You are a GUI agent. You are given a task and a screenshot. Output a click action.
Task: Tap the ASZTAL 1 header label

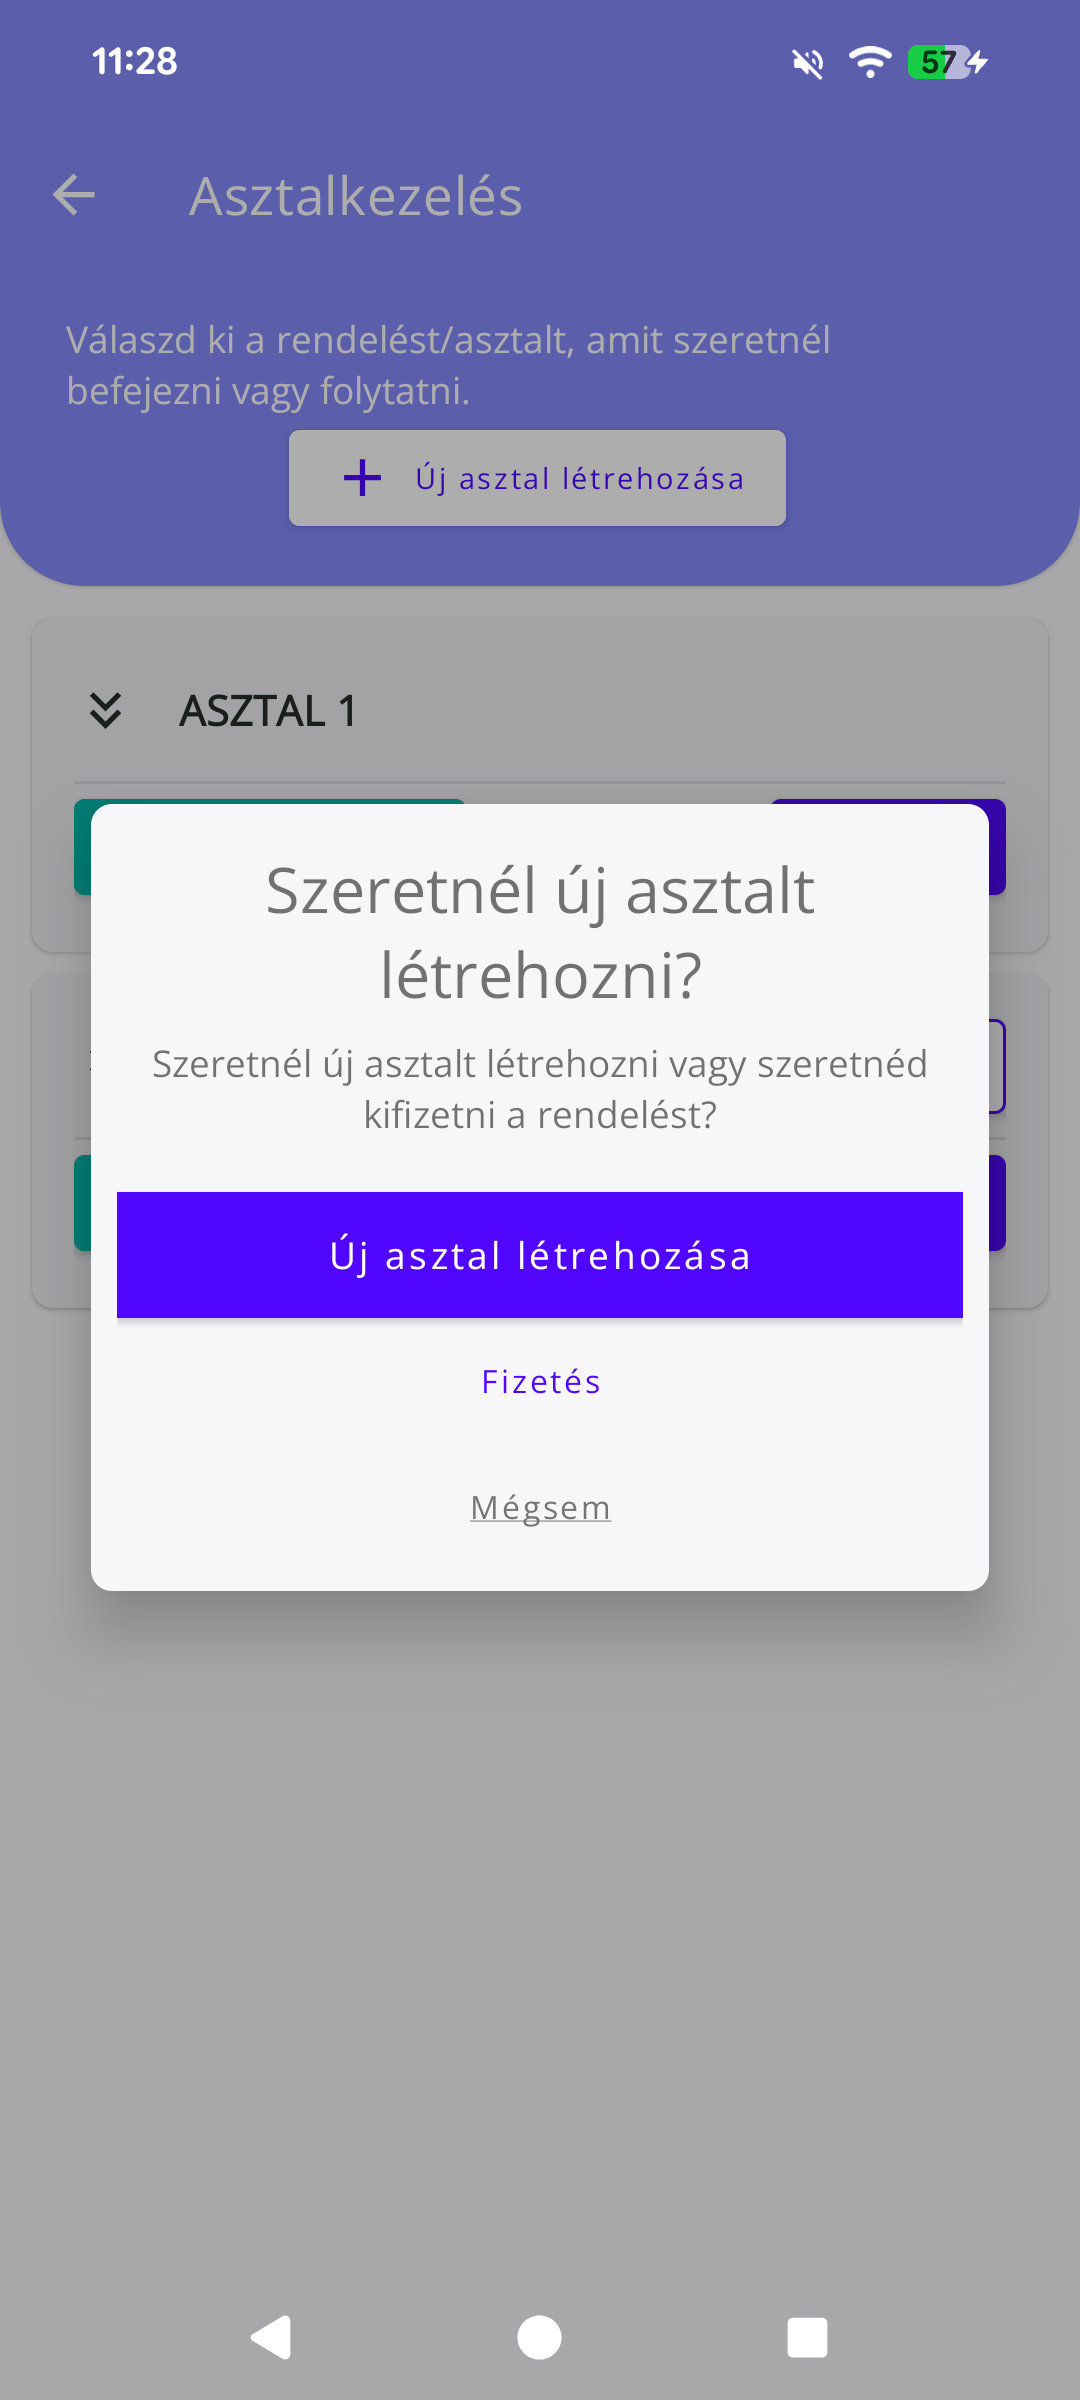point(268,710)
